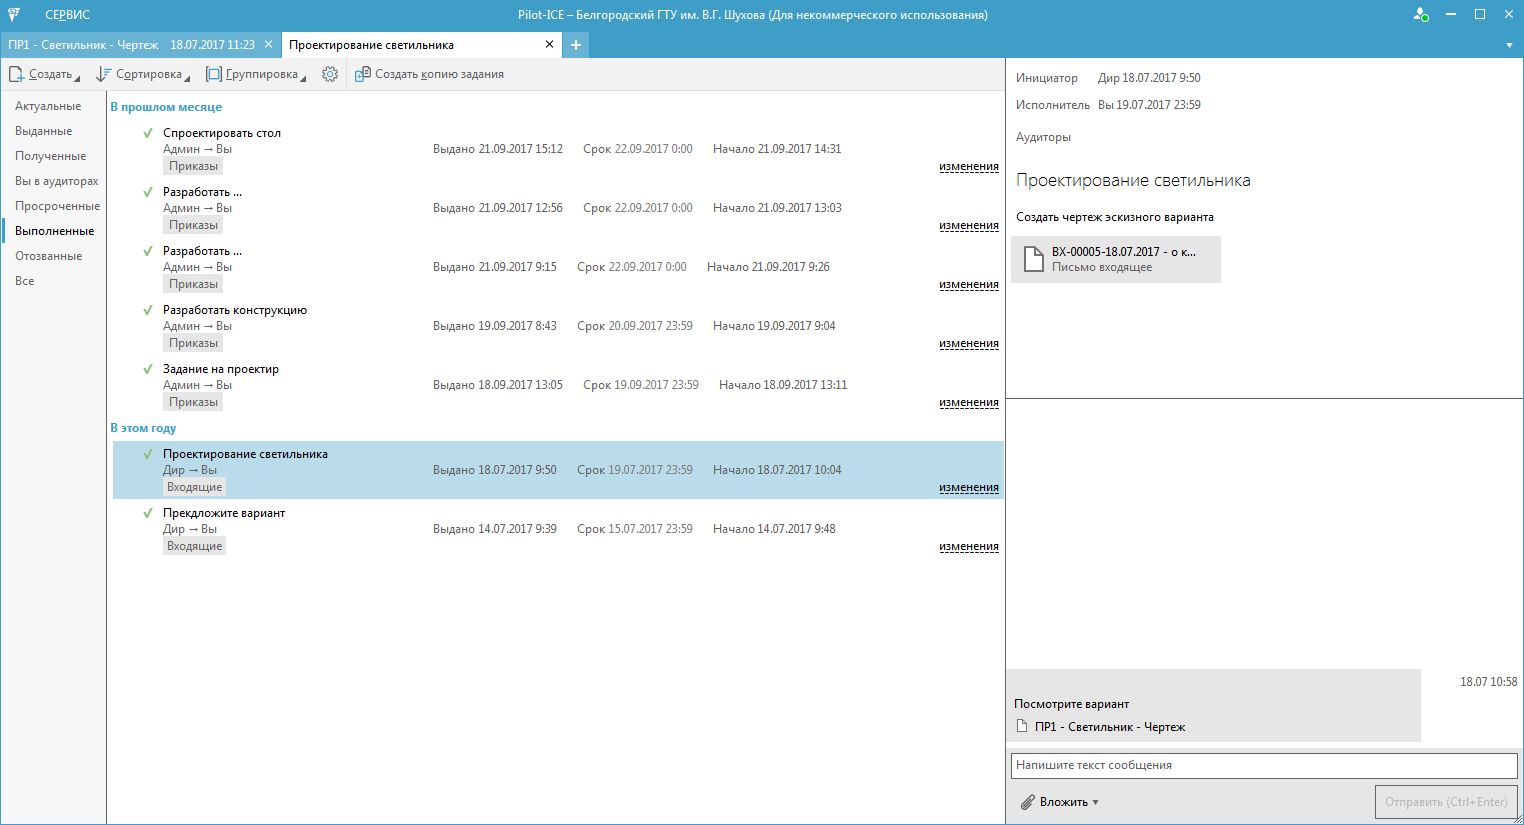Add a new tab with plus button
1524x825 pixels.
coord(576,45)
